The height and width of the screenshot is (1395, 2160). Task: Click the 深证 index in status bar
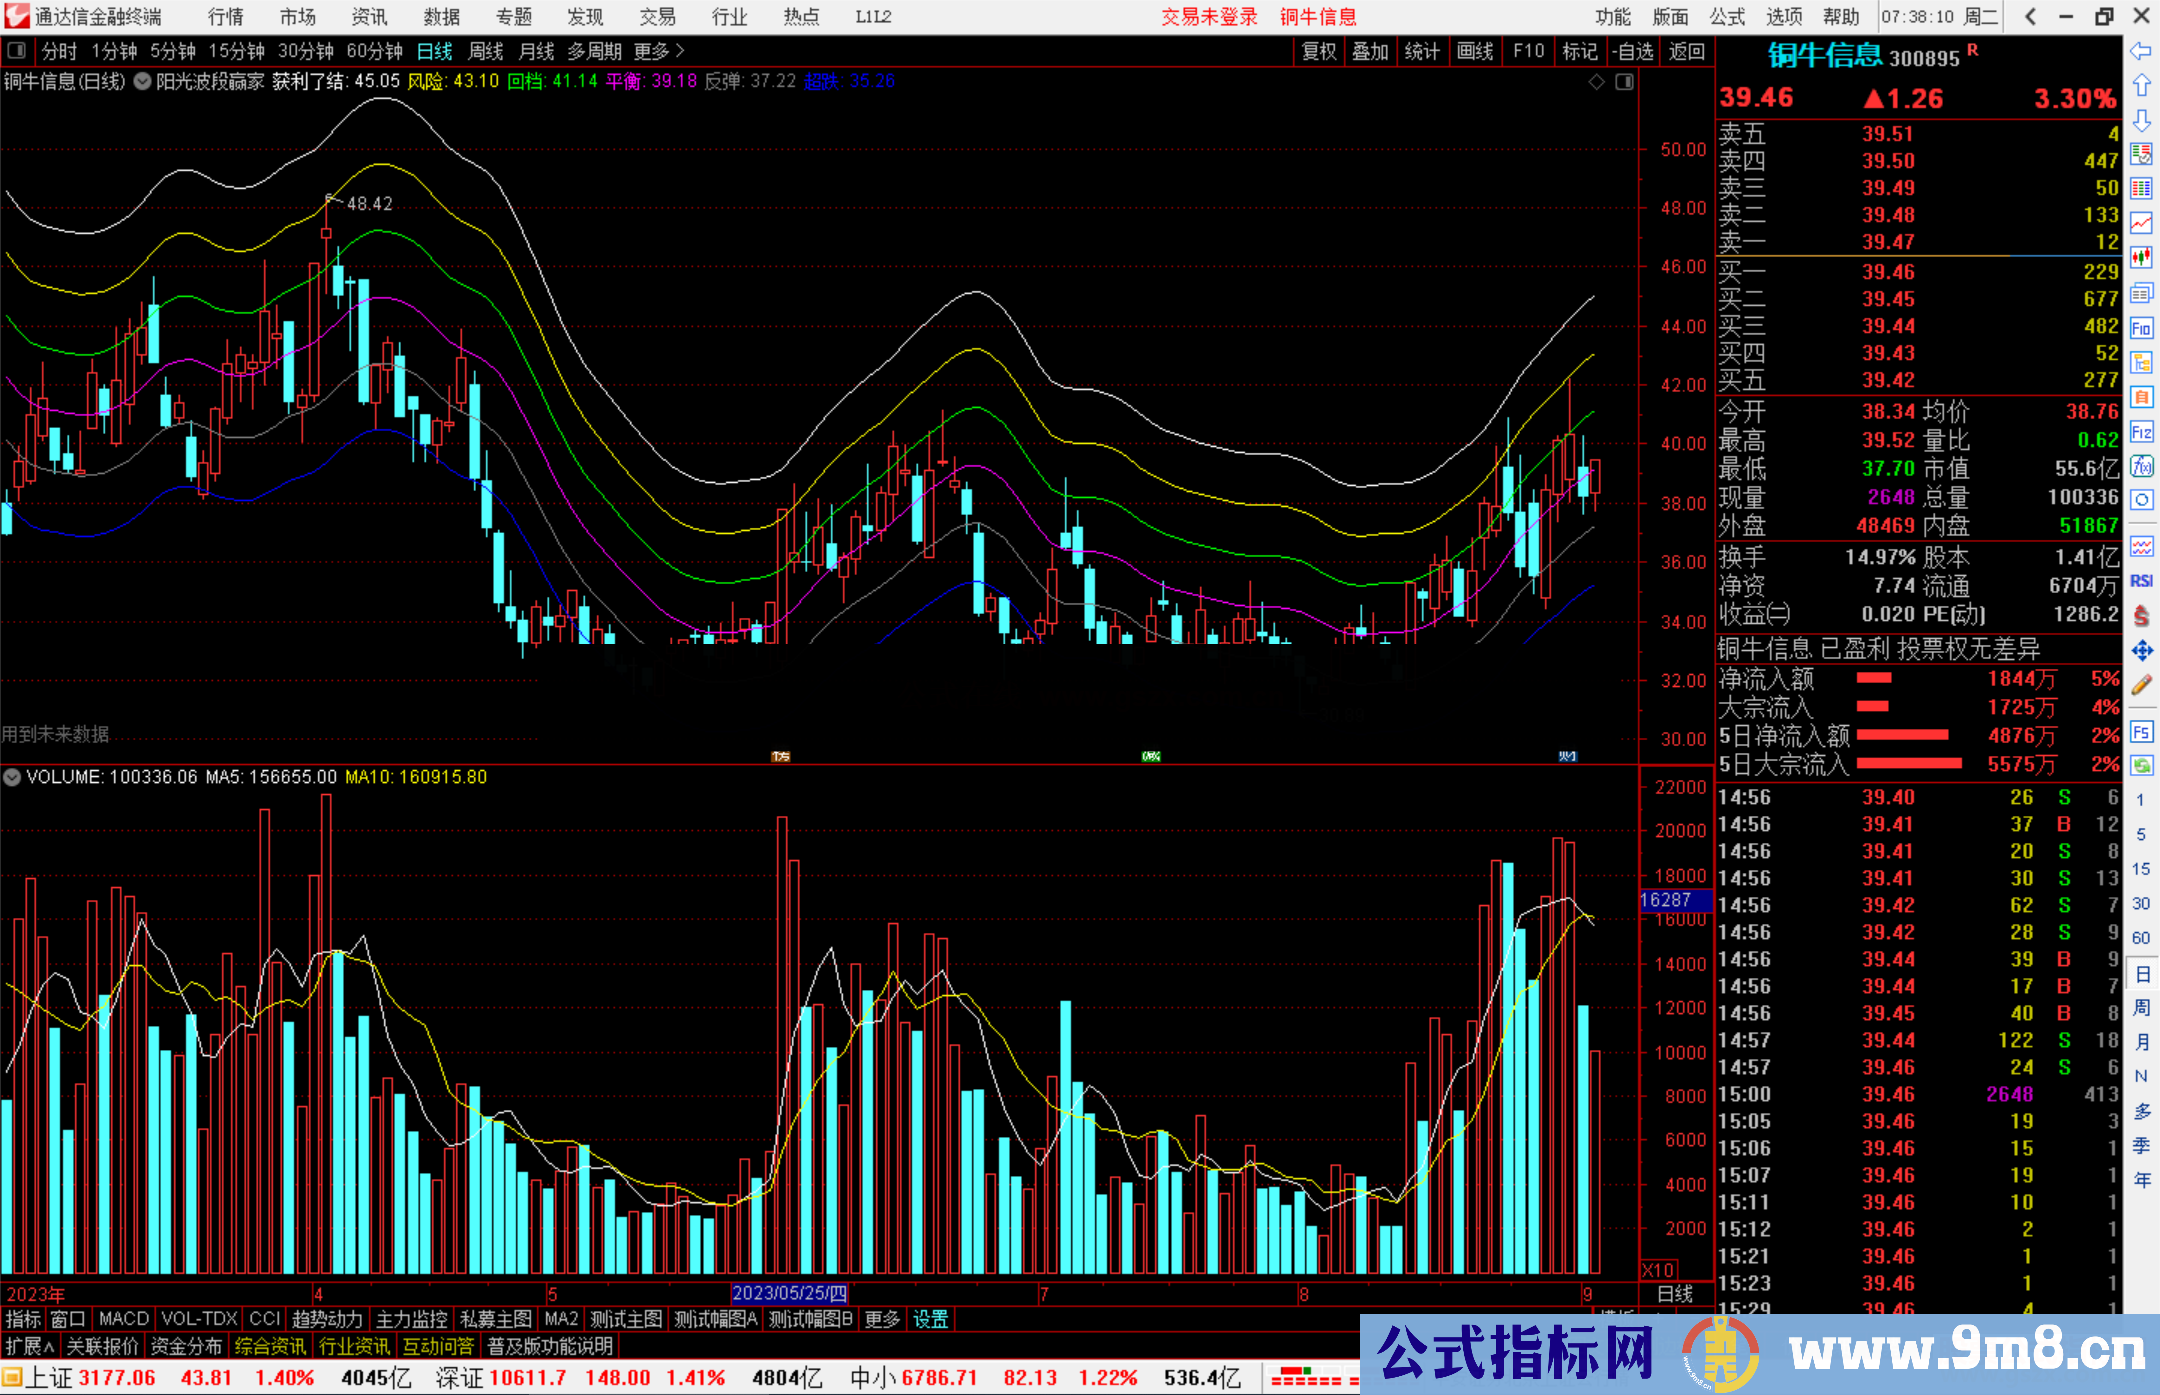[x=461, y=1378]
